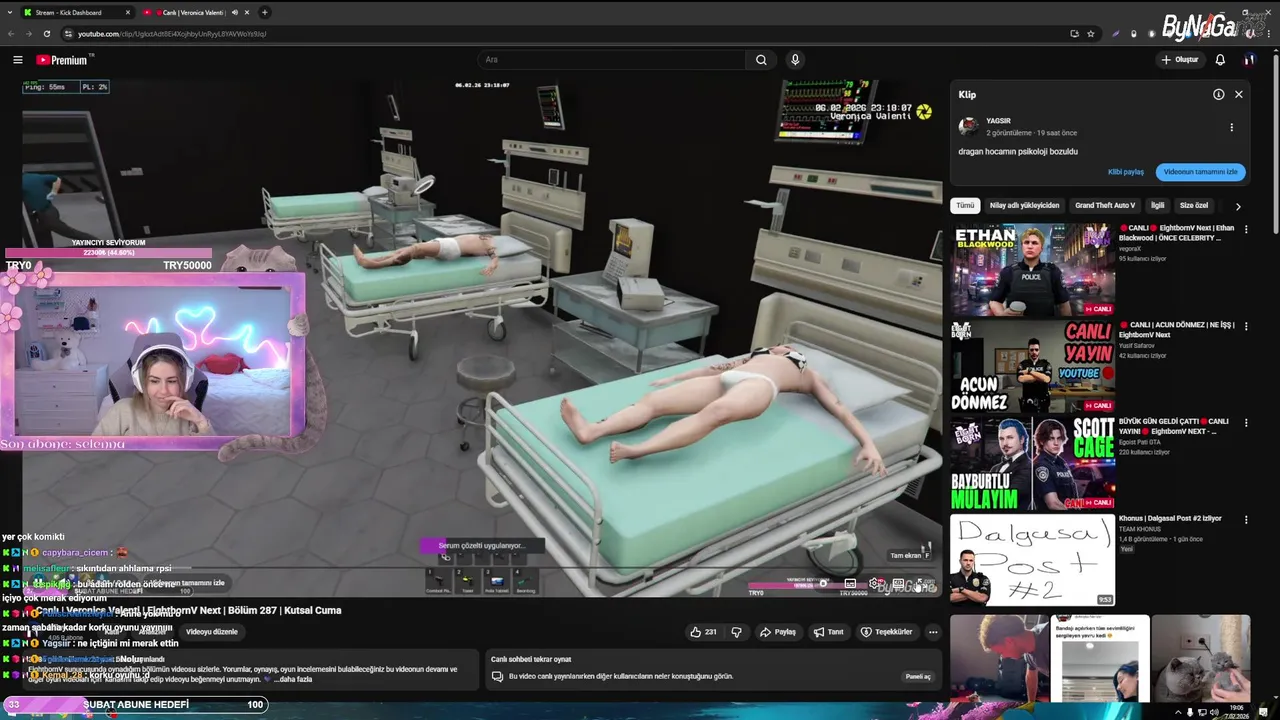This screenshot has height=720, width=1280.
Task: Select the Nilay adlı yükleyiciden chip
Action: pos(1024,205)
